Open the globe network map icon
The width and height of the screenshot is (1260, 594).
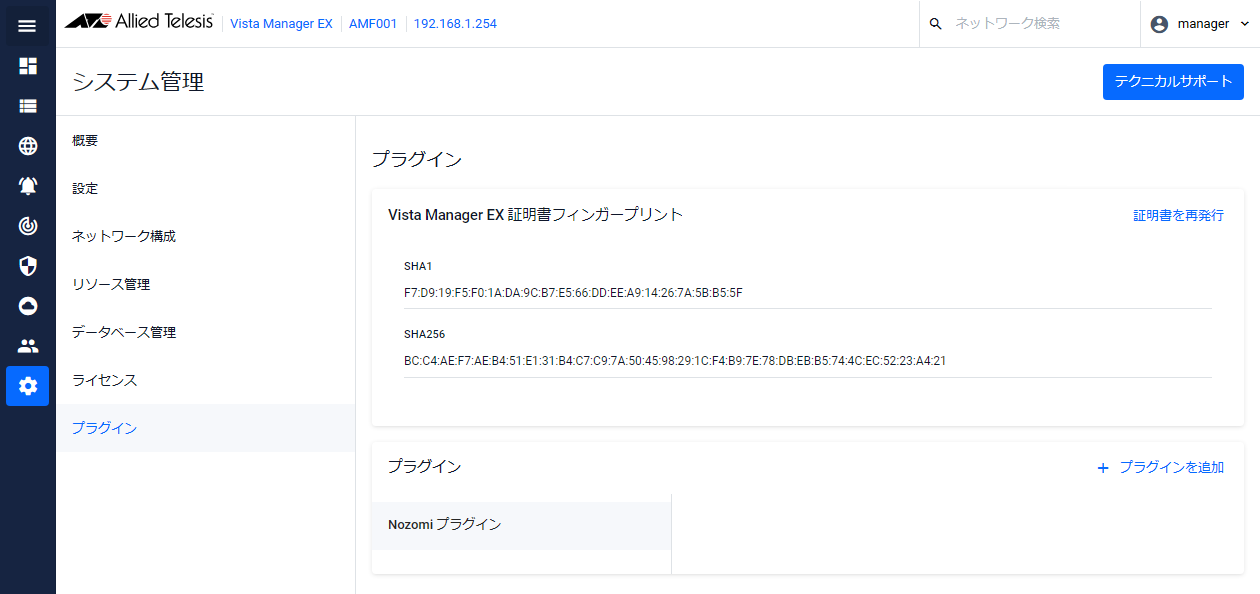point(28,146)
